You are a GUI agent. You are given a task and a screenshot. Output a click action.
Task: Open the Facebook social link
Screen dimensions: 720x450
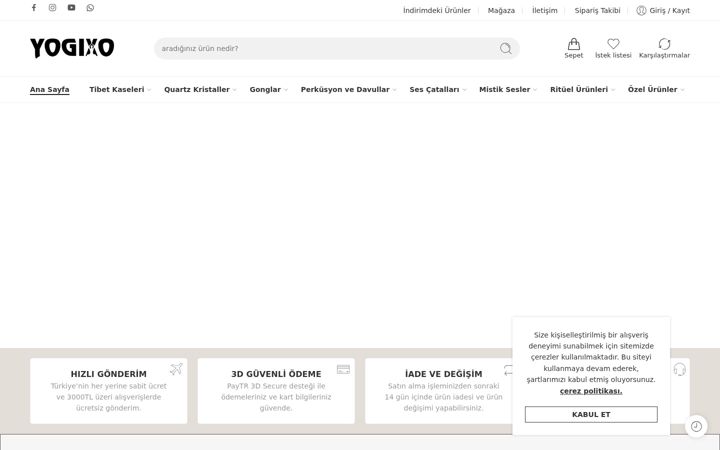pyautogui.click(x=34, y=8)
